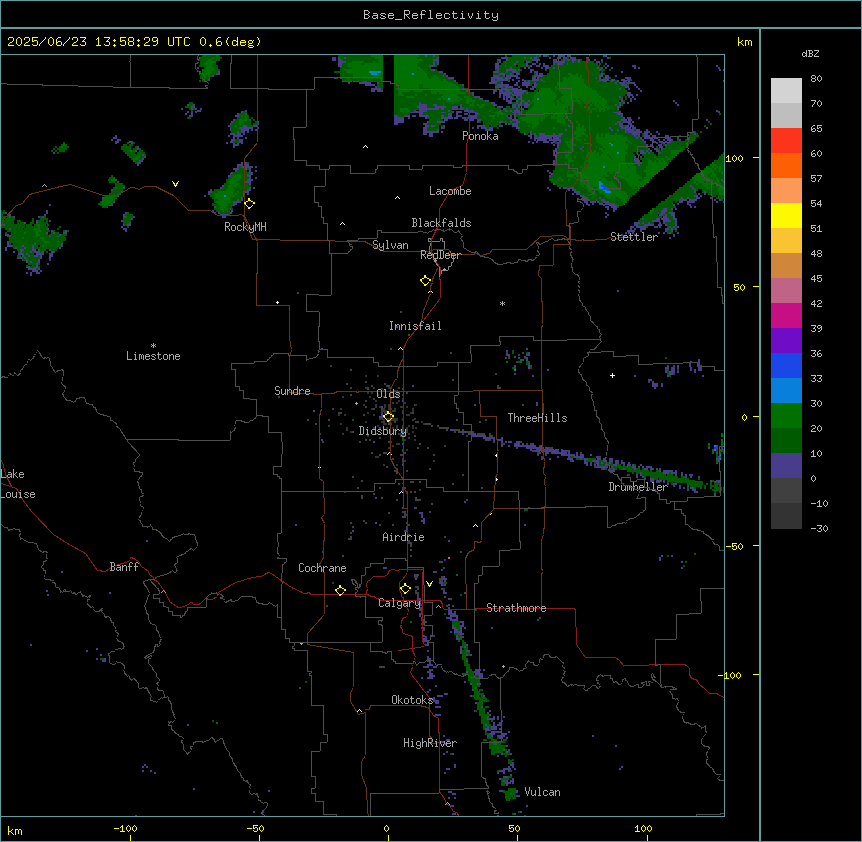Click the Olds label
Viewport: 862px width, 842px height.
pyautogui.click(x=388, y=394)
